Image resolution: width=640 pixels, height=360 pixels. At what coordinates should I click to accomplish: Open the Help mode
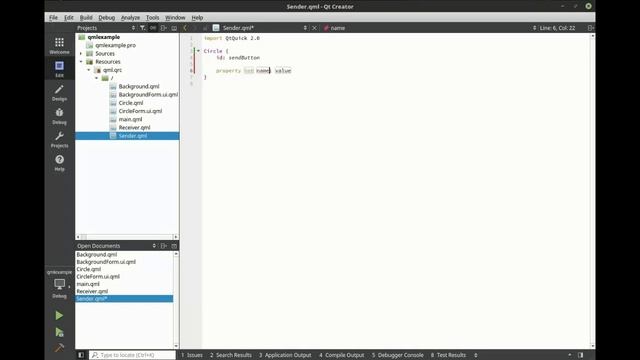pos(59,162)
